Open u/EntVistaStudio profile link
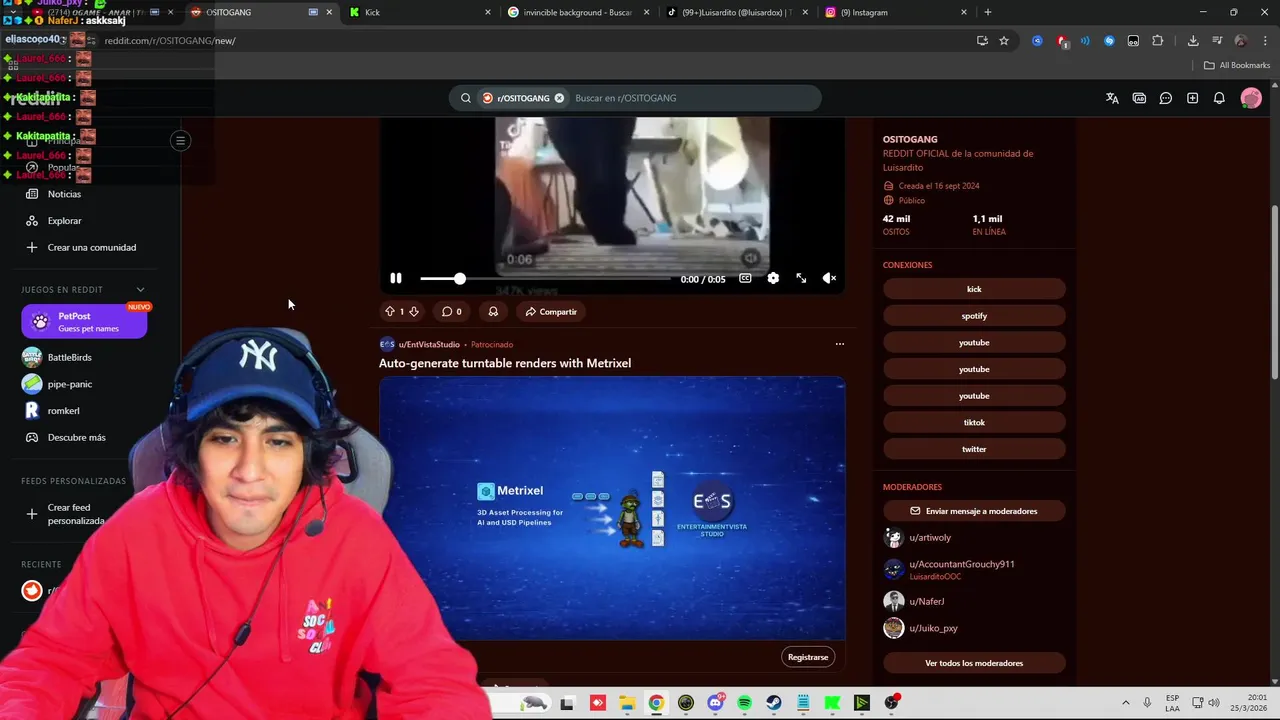The height and width of the screenshot is (720, 1280). (x=429, y=344)
